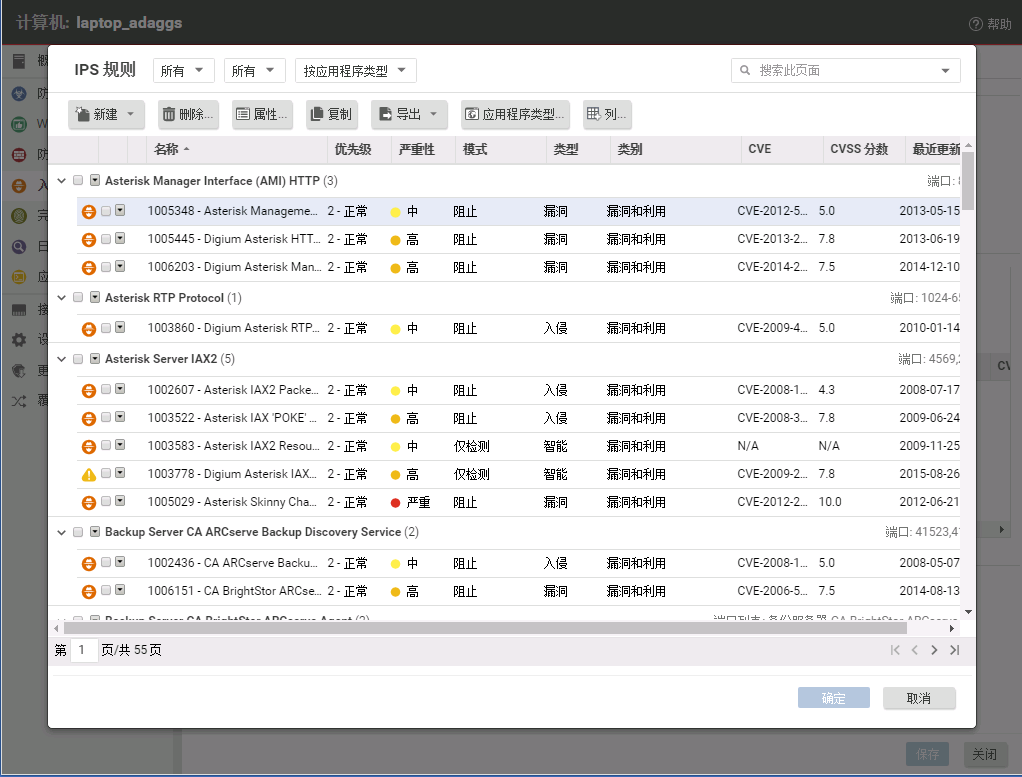The image size is (1022, 777).
Task: Jump to the last page arrow
Action: (954, 650)
